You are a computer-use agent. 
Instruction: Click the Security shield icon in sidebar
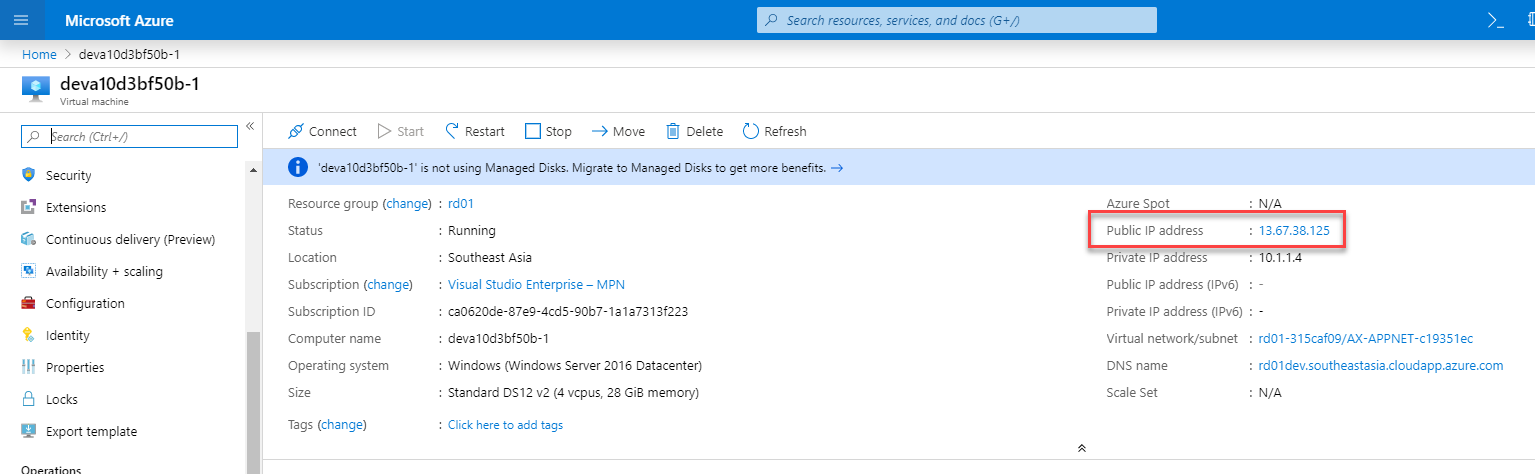click(28, 175)
